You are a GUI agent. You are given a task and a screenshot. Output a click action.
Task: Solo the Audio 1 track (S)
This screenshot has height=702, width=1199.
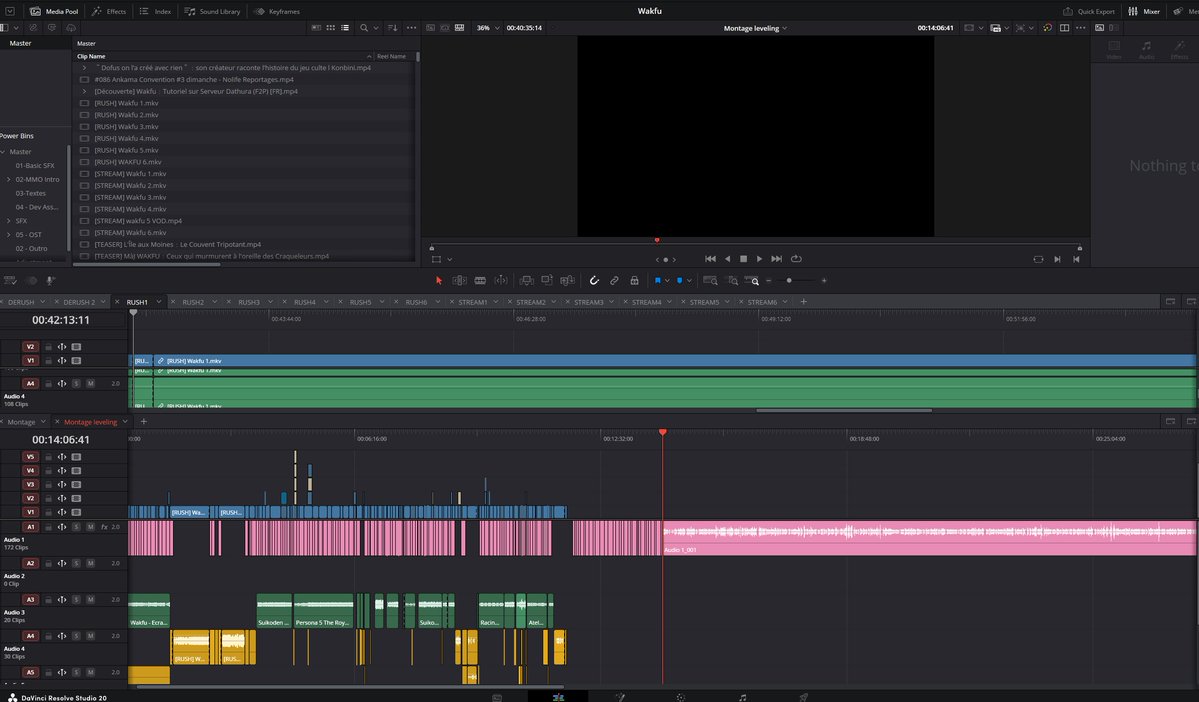(x=76, y=527)
